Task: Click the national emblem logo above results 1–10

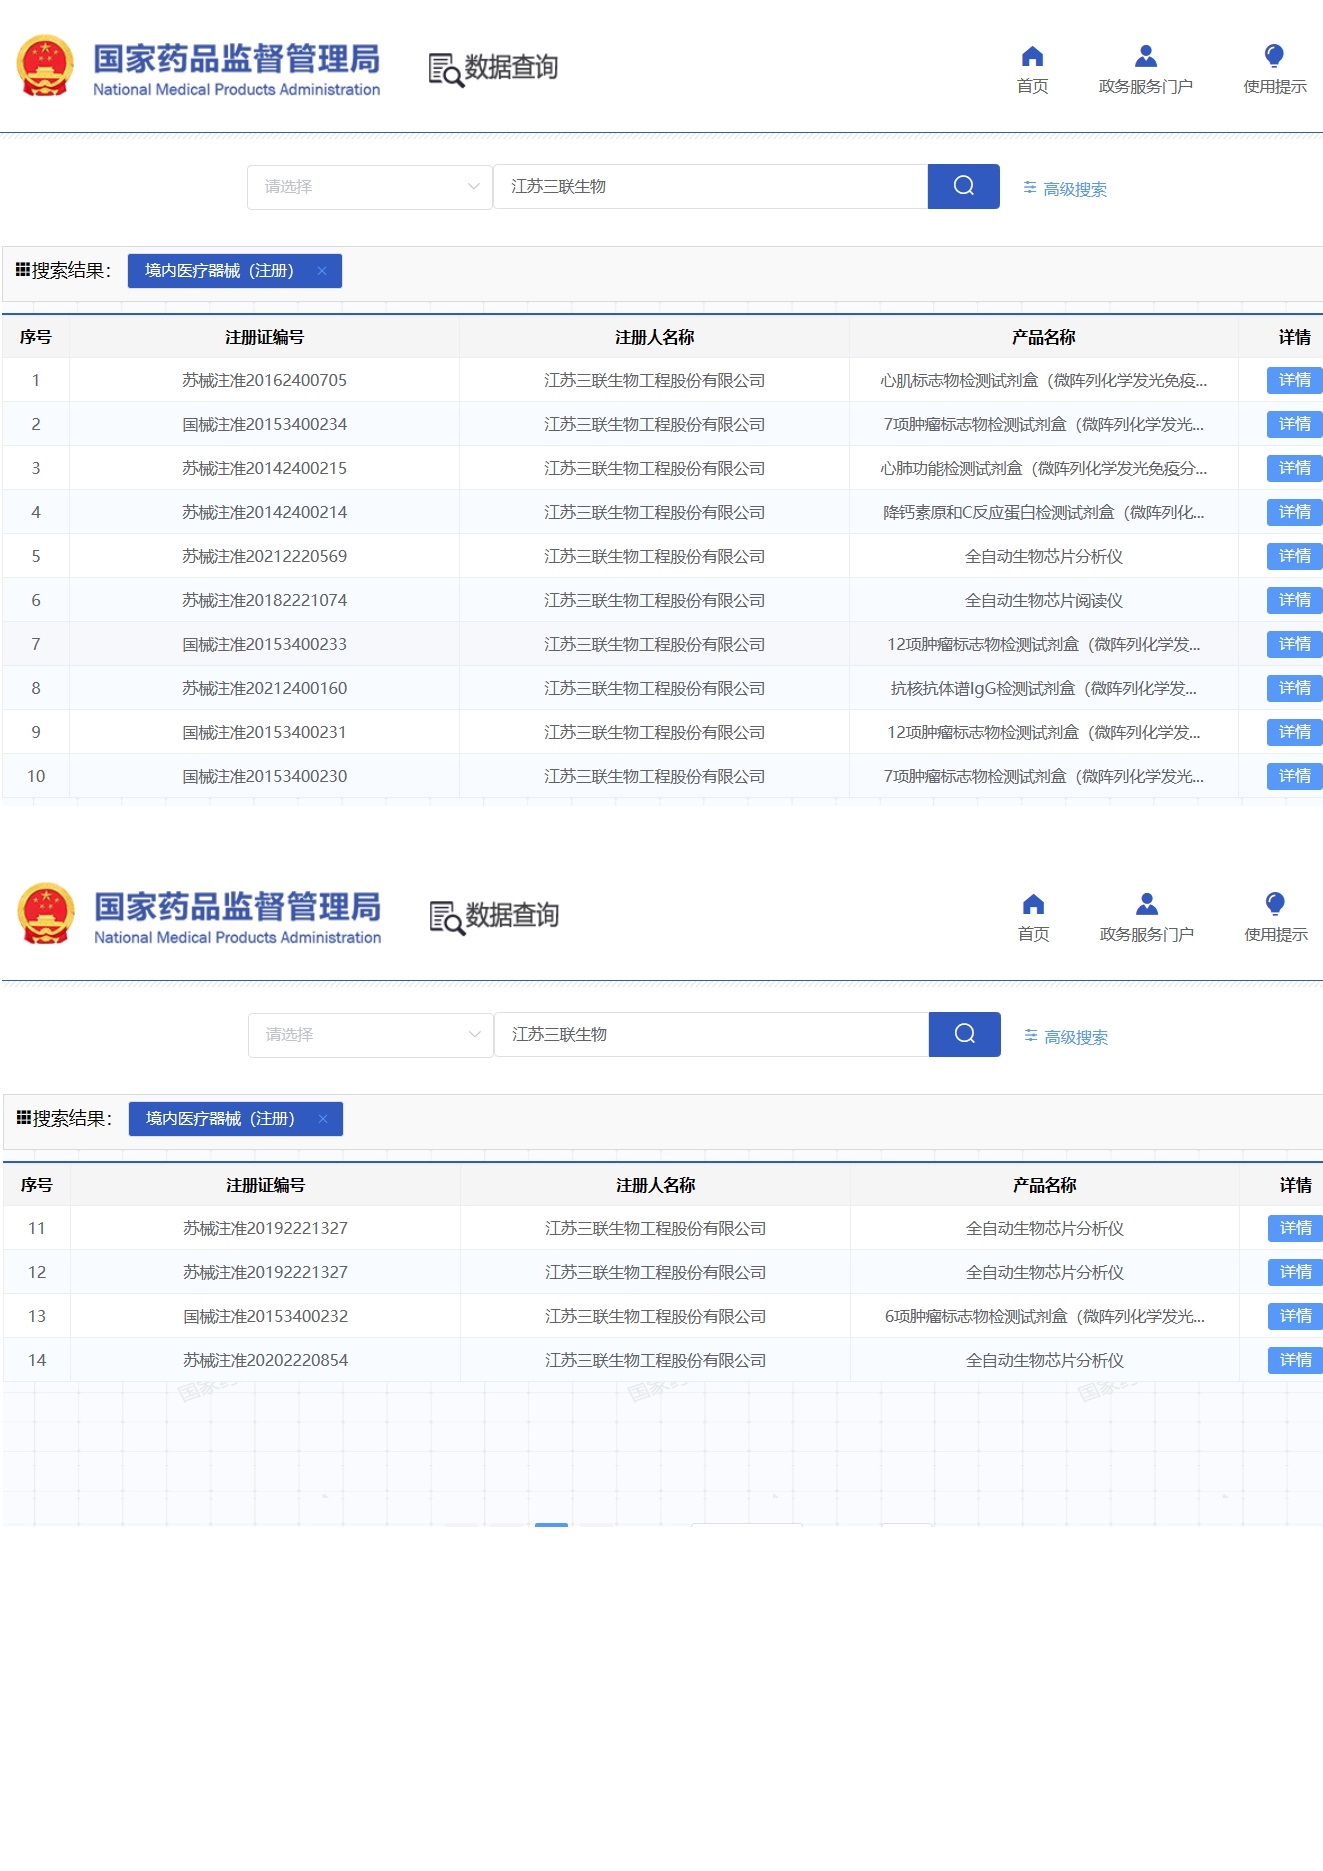Action: coord(45,66)
